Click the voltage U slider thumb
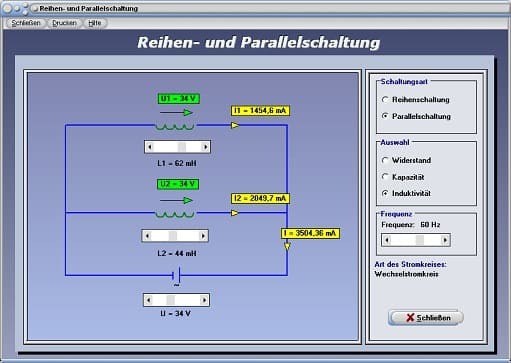Image resolution: width=511 pixels, height=363 pixels. (x=170, y=300)
